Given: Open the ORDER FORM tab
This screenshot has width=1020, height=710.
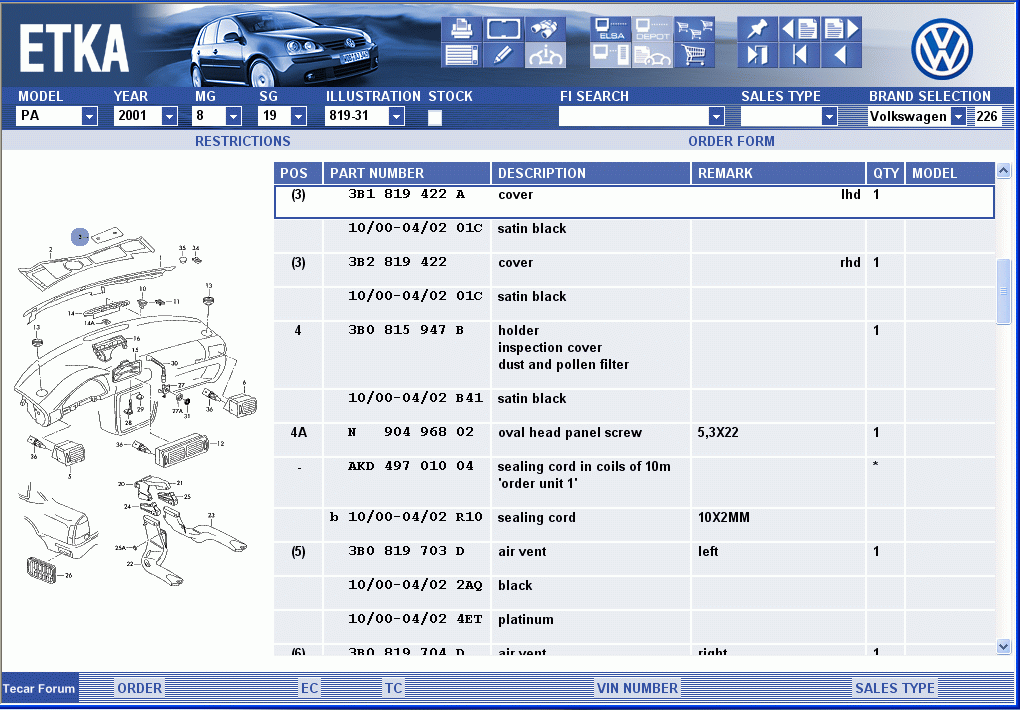Looking at the screenshot, I should [x=731, y=141].
